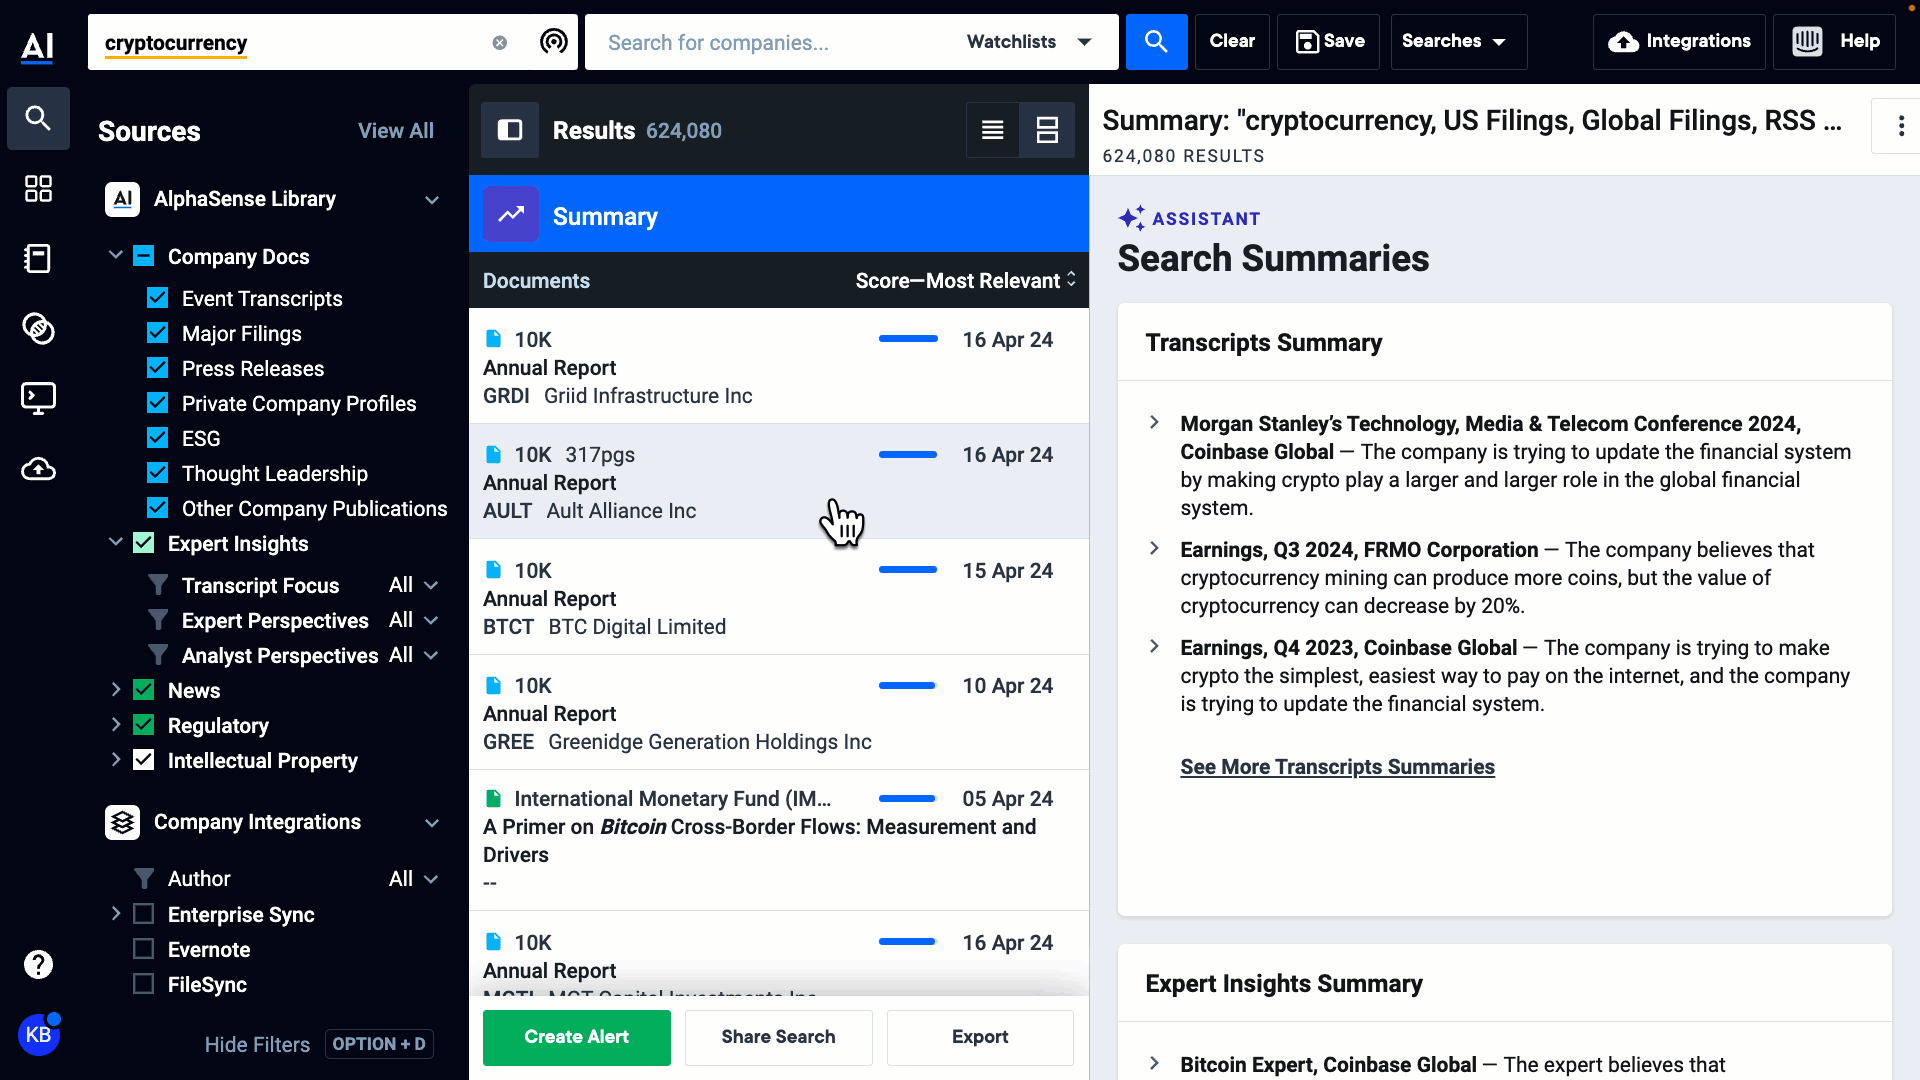This screenshot has height=1080, width=1920.
Task: Uncheck Press Releases checkbox
Action: coord(157,368)
